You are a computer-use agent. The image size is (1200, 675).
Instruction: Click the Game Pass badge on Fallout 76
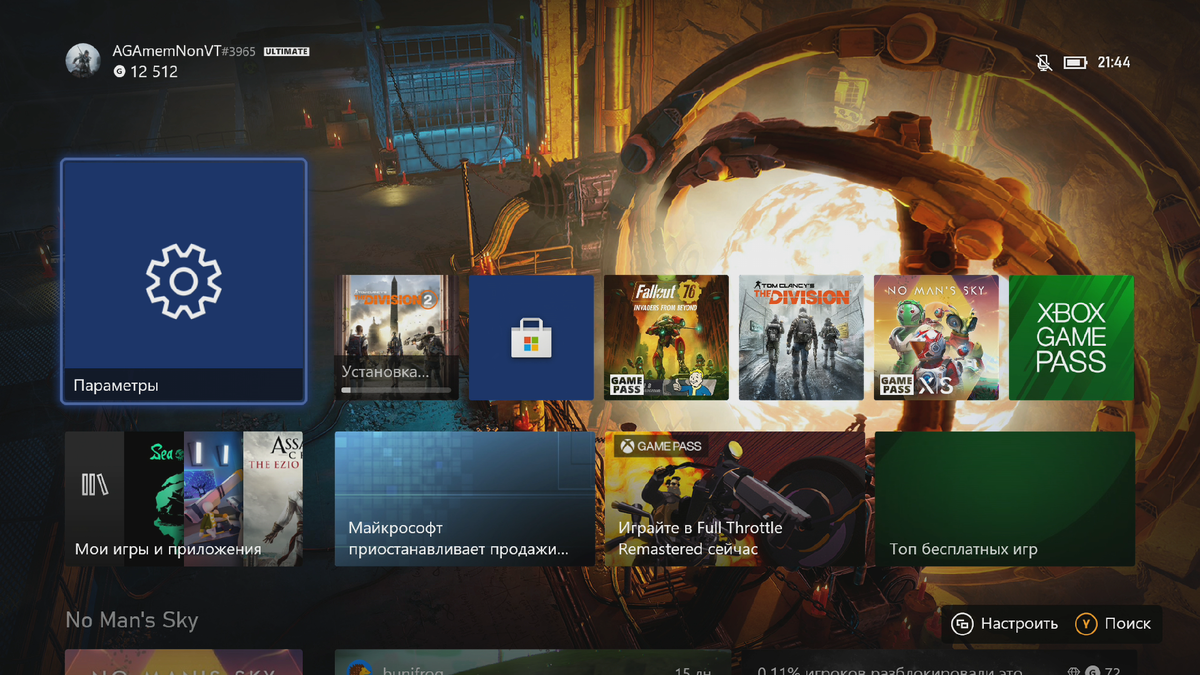pyautogui.click(x=626, y=385)
